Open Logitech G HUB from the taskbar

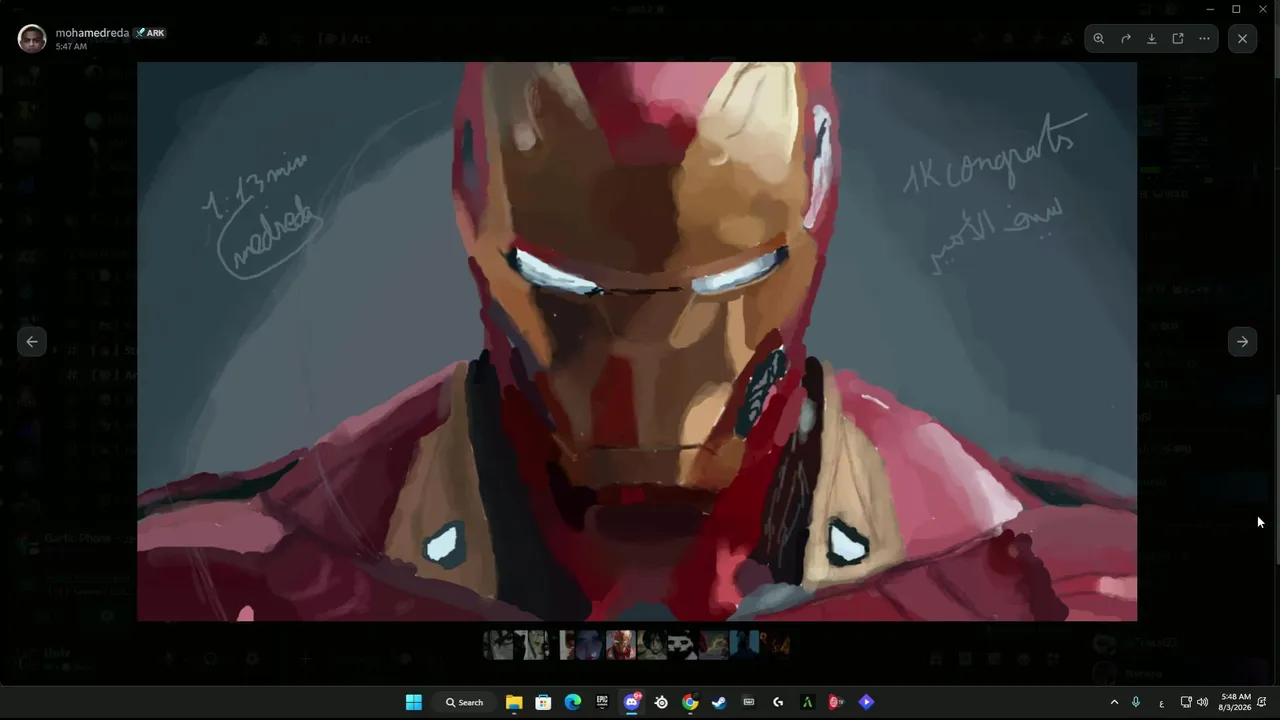pos(778,702)
